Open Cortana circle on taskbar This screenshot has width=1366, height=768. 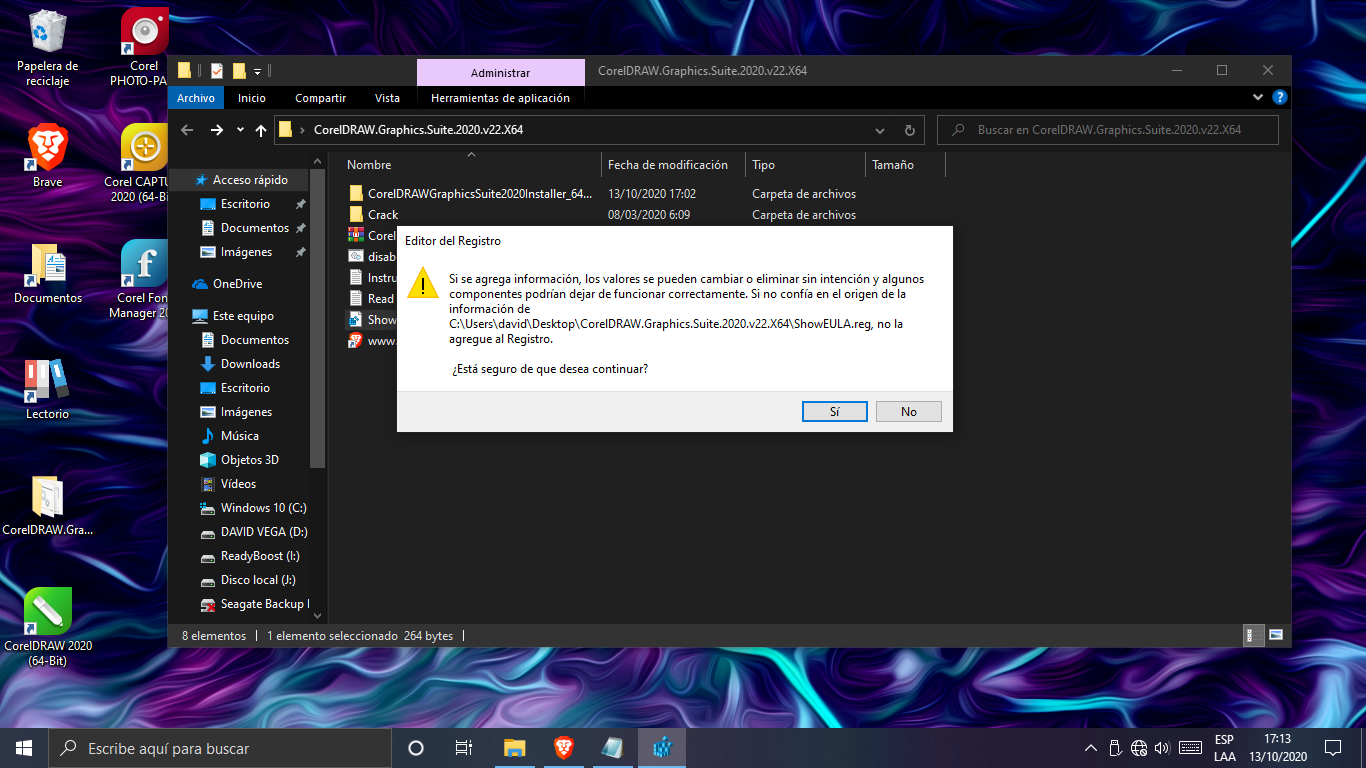click(x=416, y=748)
